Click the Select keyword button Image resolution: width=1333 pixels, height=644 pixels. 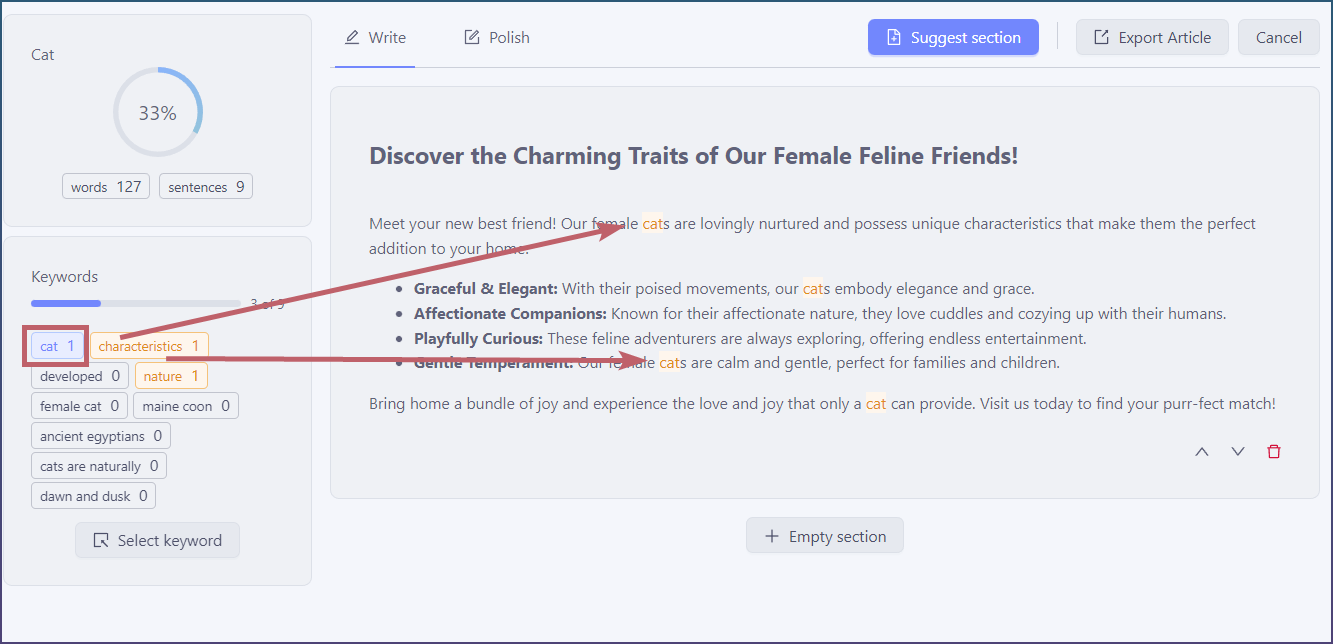[157, 540]
